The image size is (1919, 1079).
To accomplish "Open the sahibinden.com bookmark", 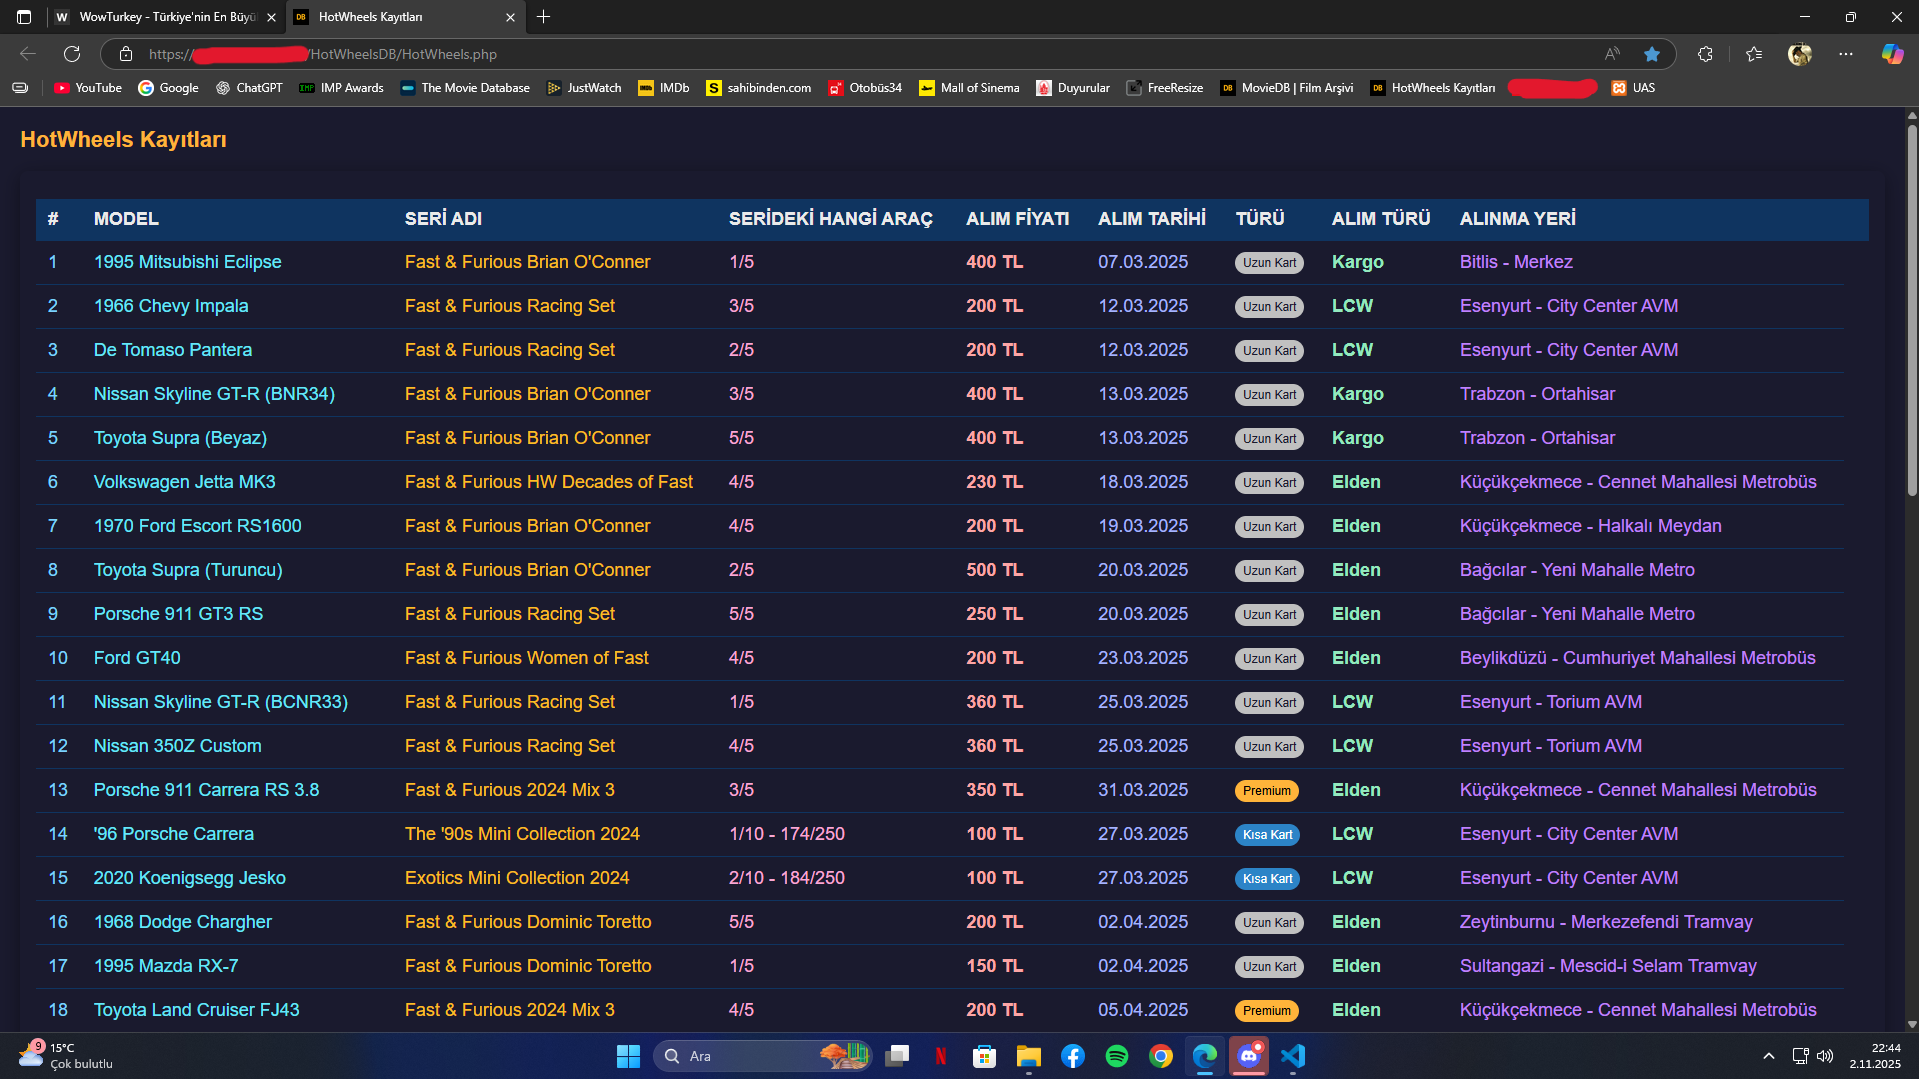I will (x=759, y=88).
